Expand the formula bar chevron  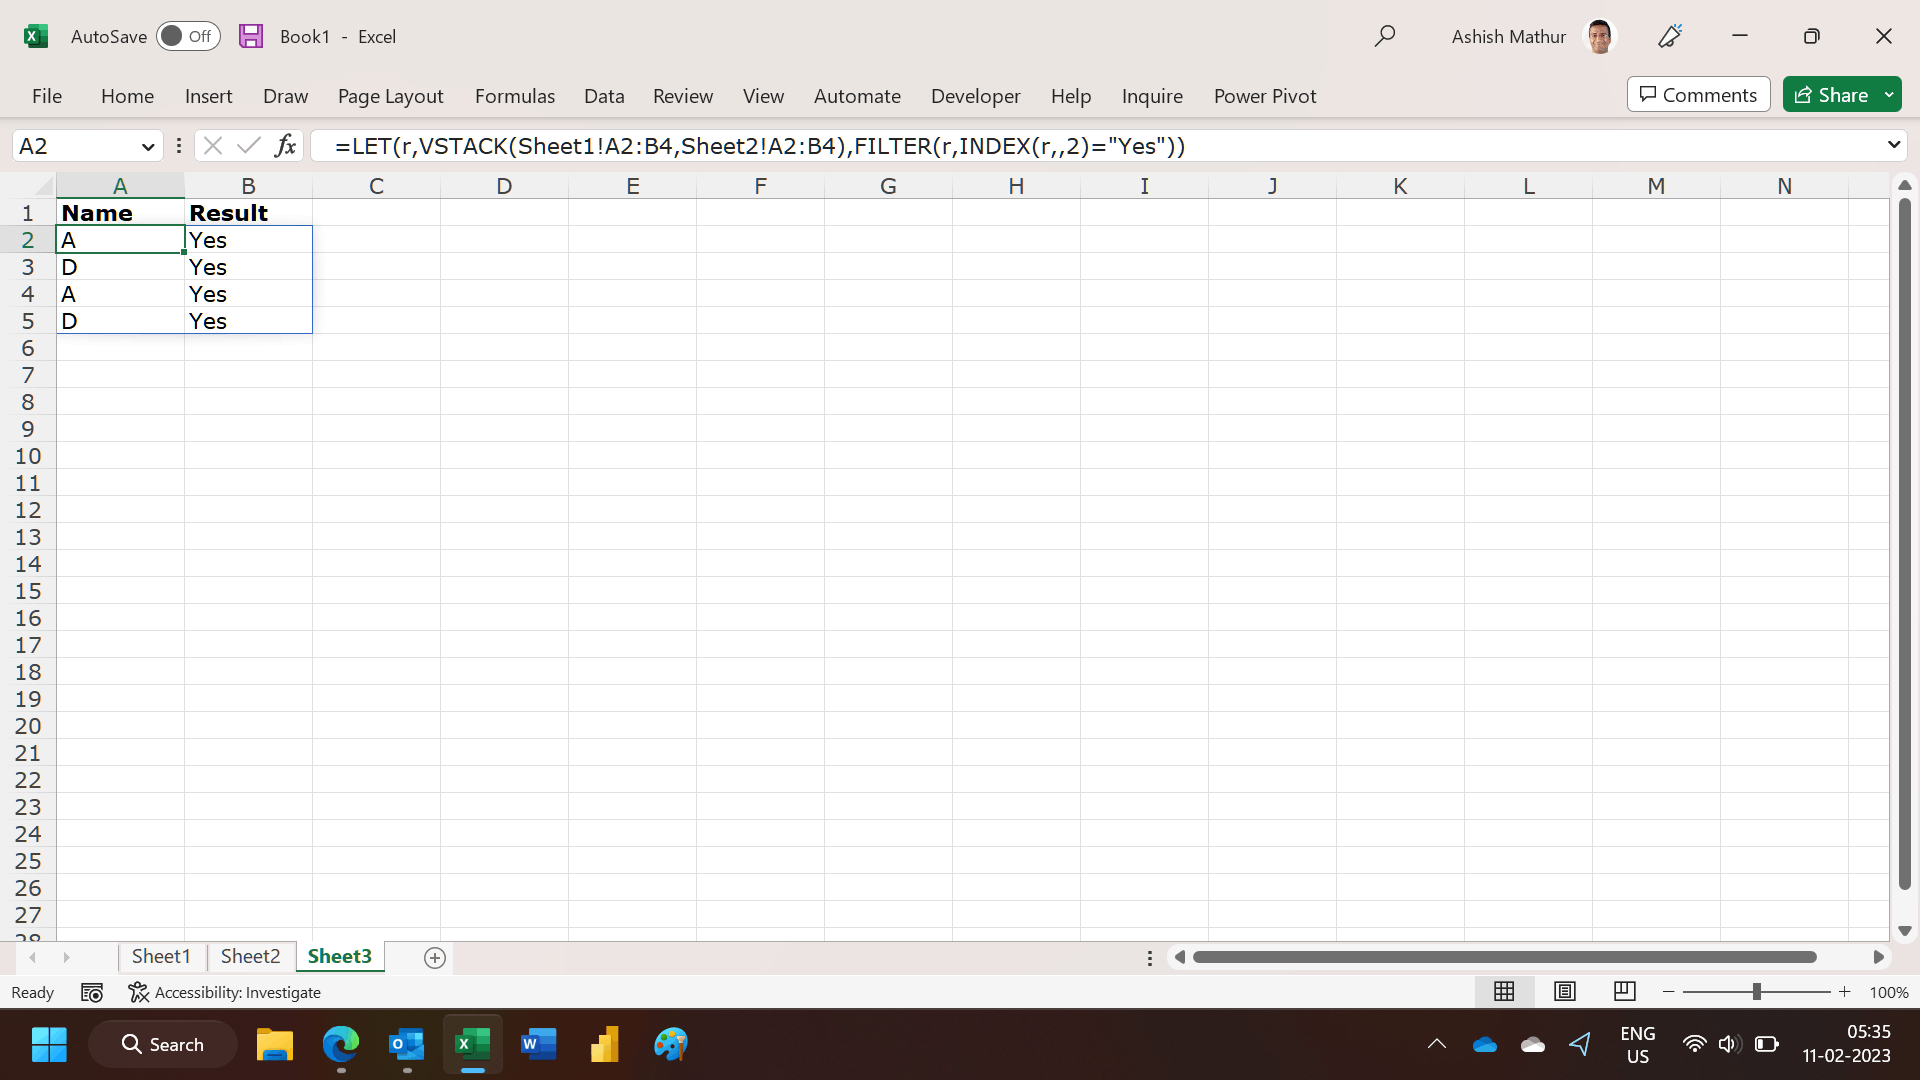click(1893, 145)
